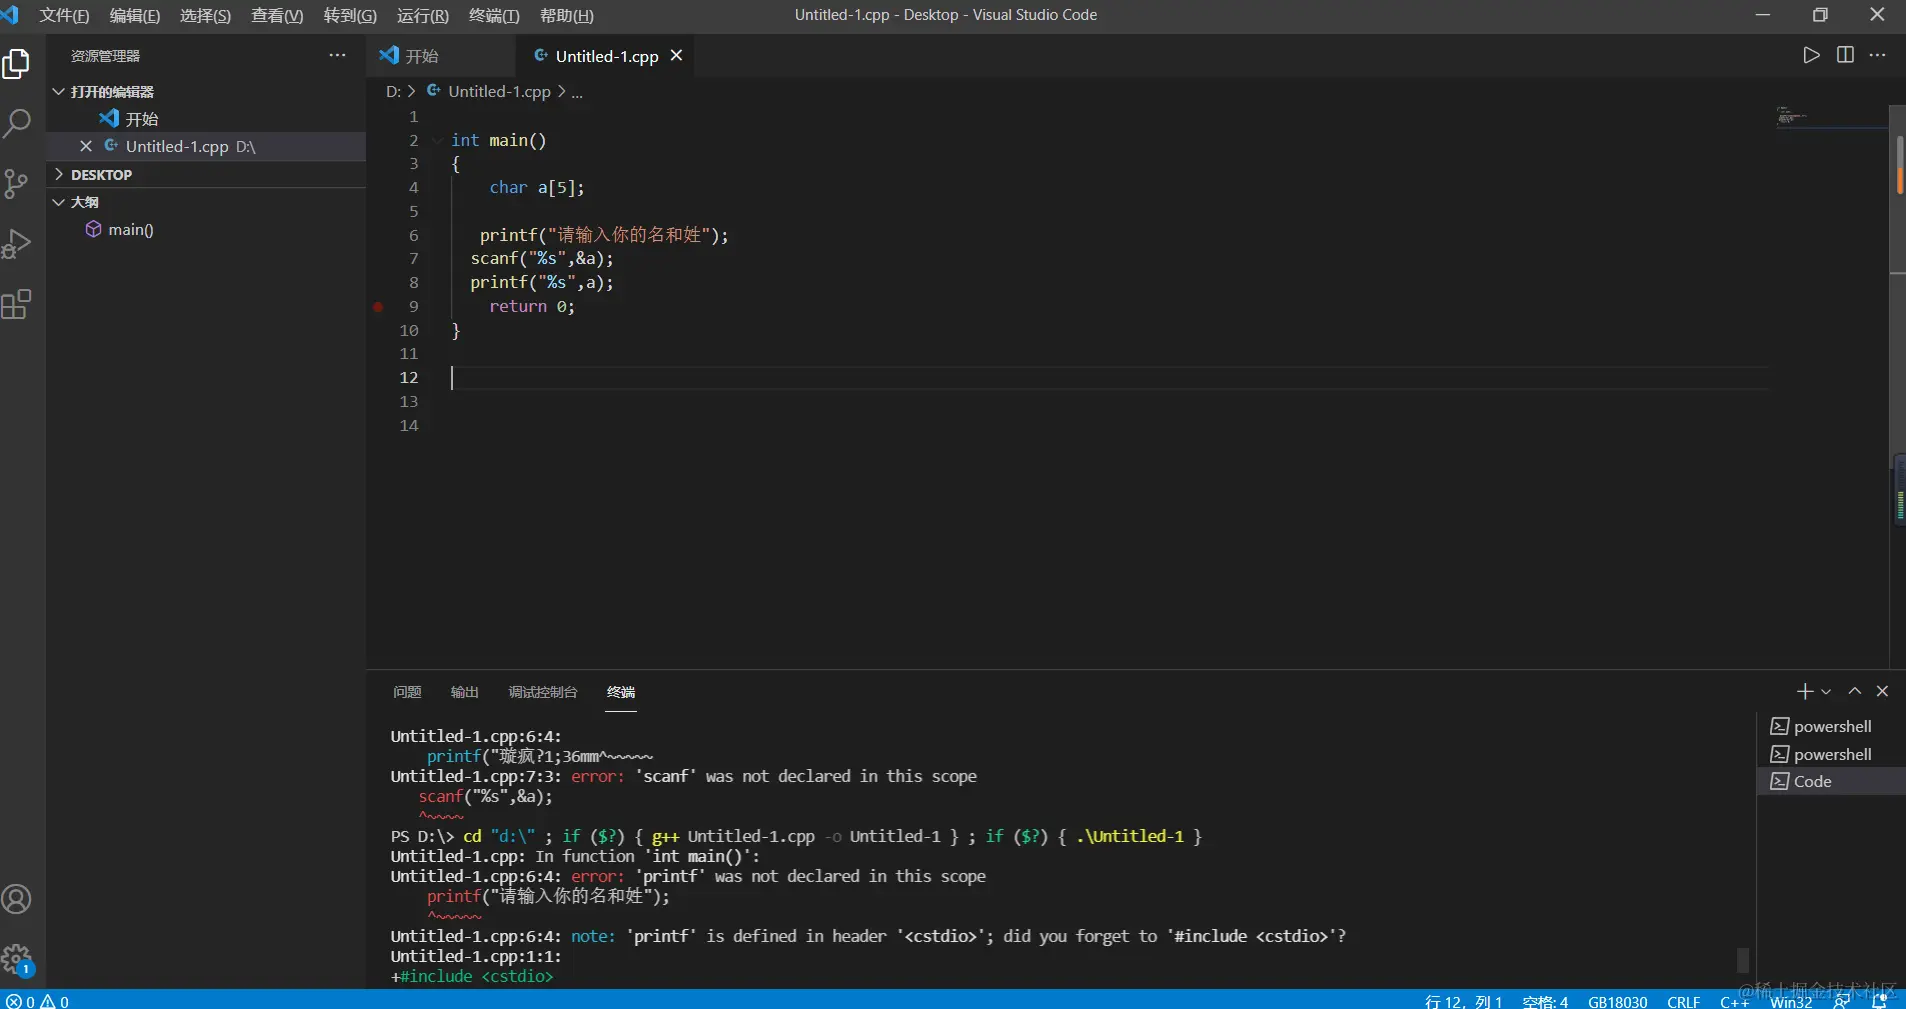Image resolution: width=1906 pixels, height=1009 pixels.
Task: Open Explorer panel More Actions ellipsis
Action: click(x=337, y=55)
